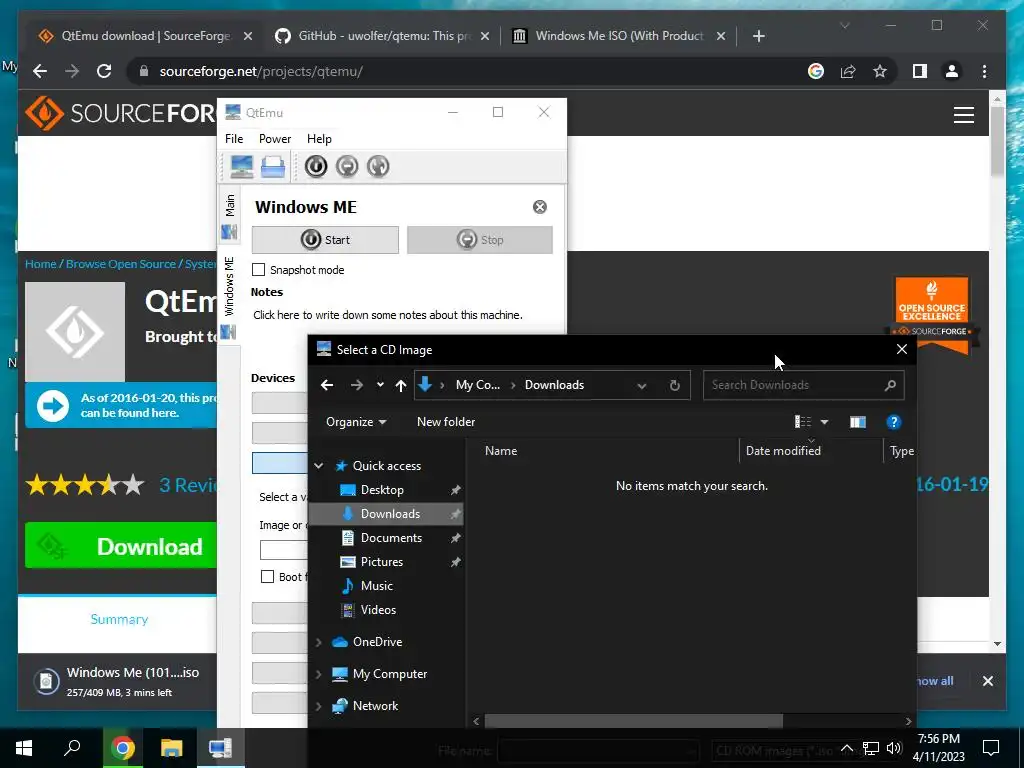Viewport: 1024px width, 768px height.
Task: Switch to the GitHub uwolfer/qtemu tab
Action: [x=383, y=36]
